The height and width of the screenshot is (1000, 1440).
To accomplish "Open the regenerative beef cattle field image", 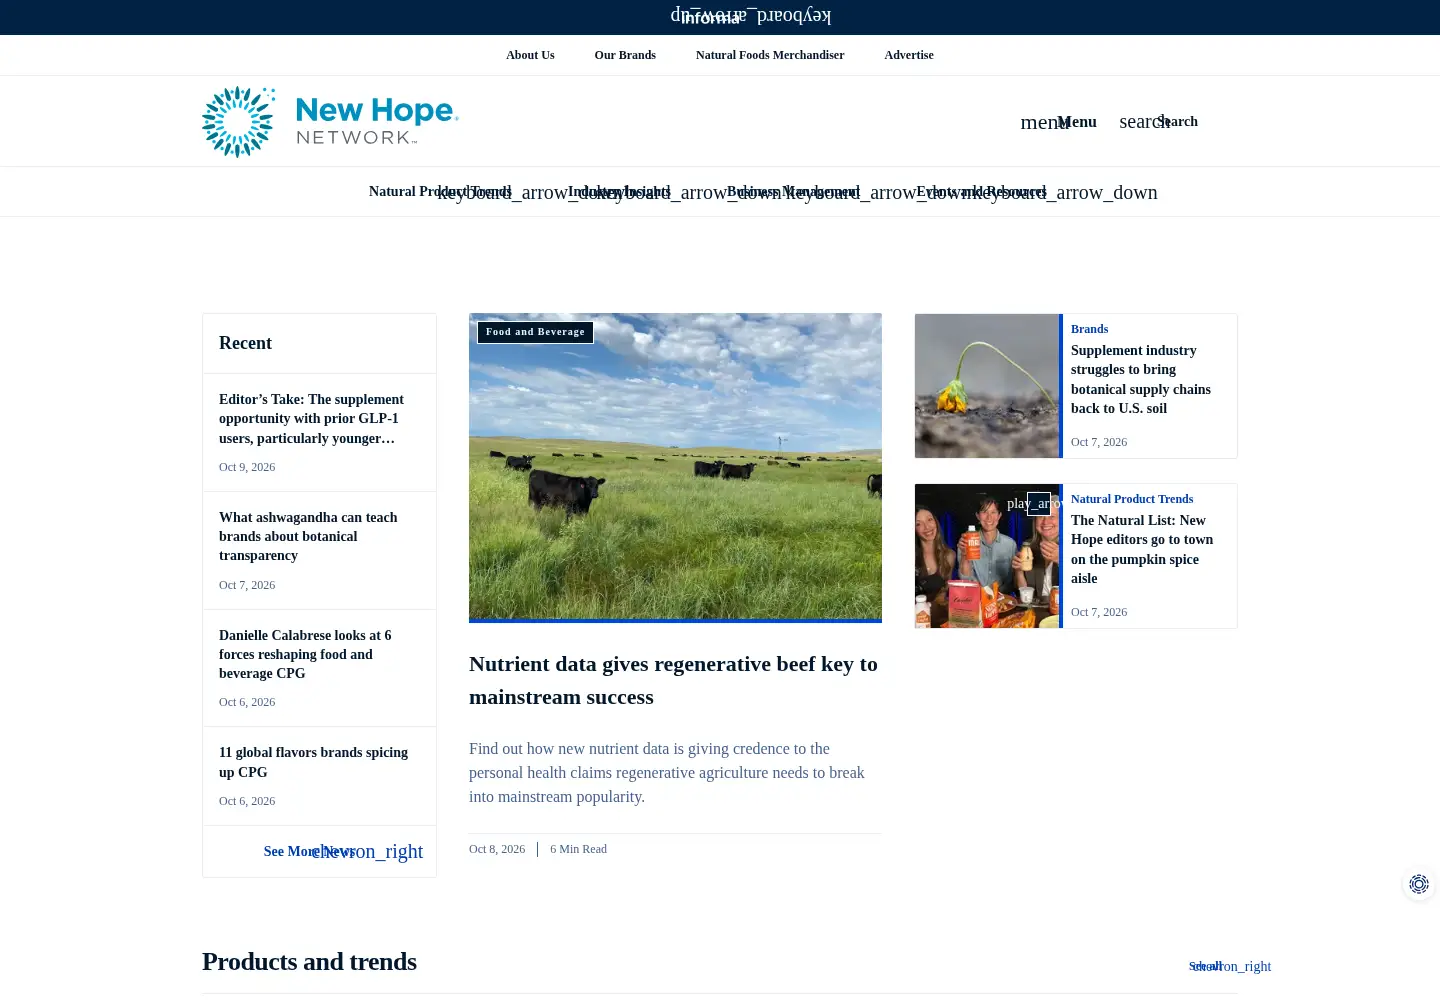I will [x=675, y=467].
